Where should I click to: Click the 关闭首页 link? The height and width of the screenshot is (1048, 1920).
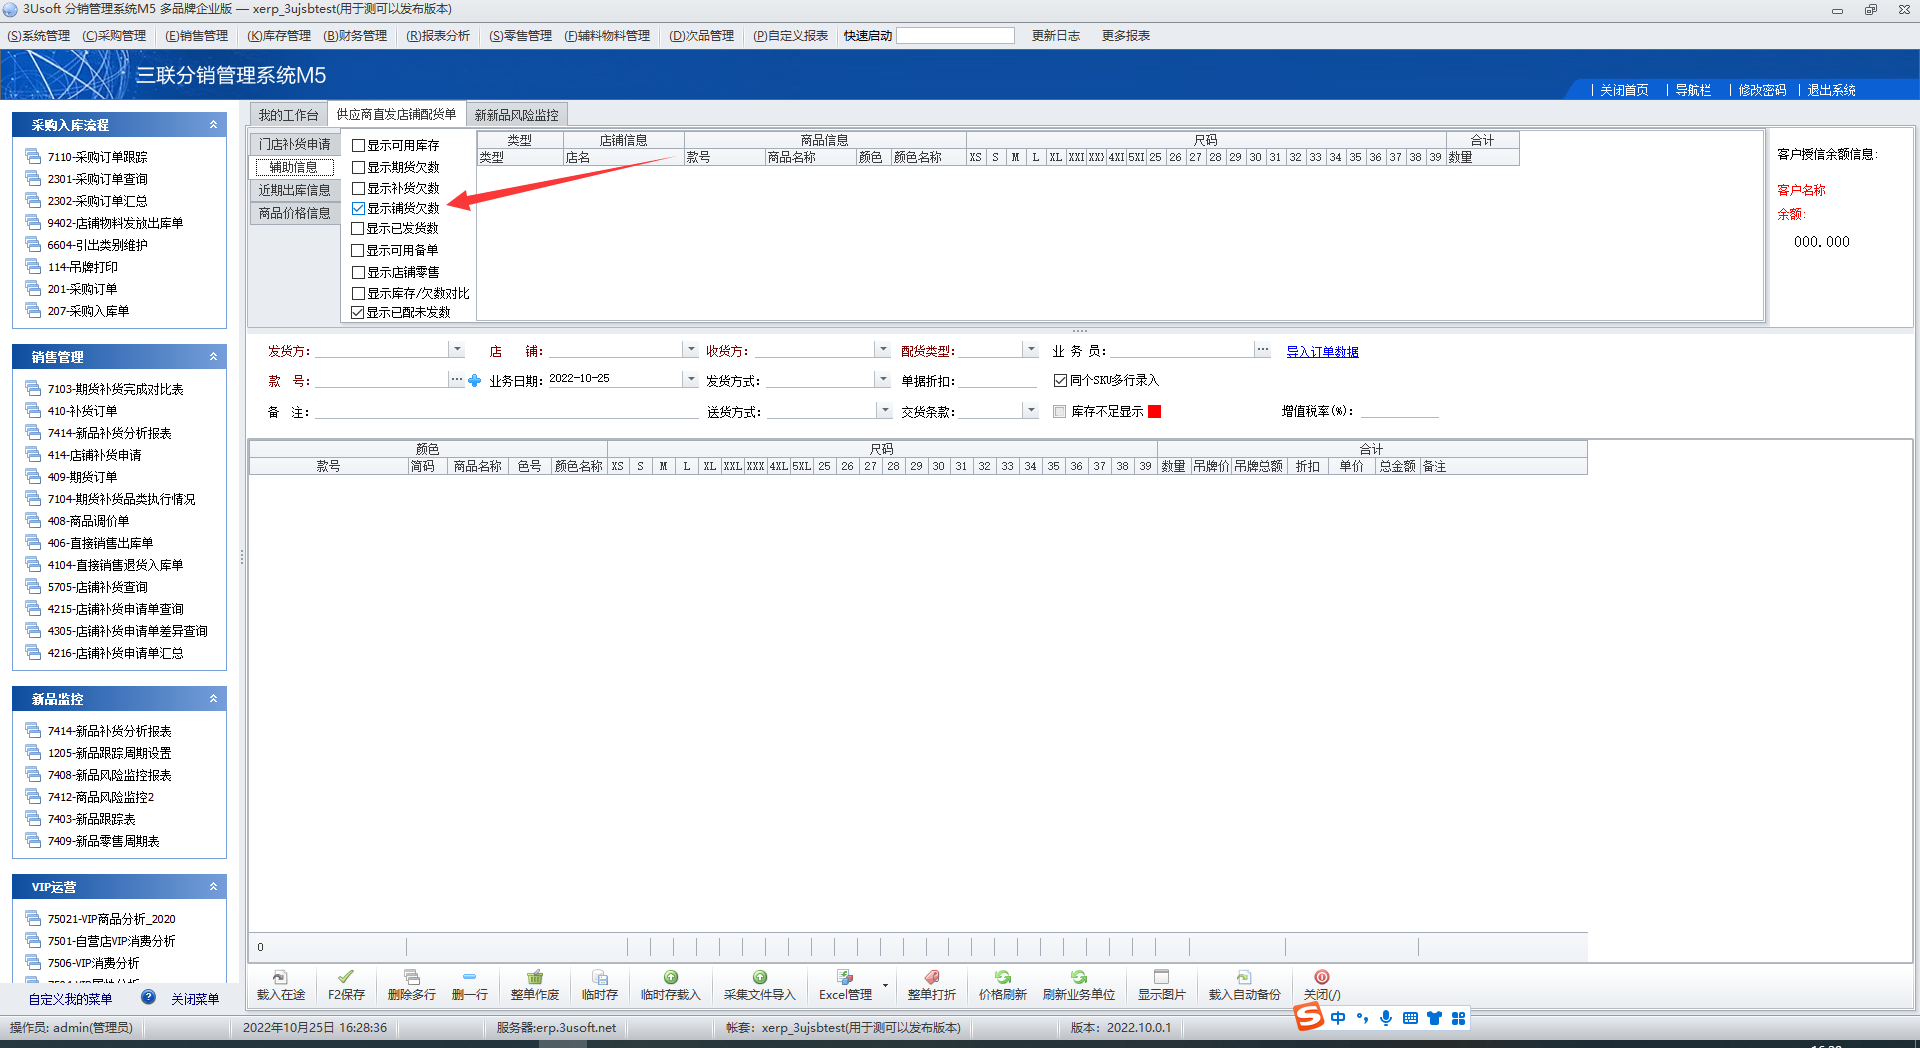(1623, 90)
